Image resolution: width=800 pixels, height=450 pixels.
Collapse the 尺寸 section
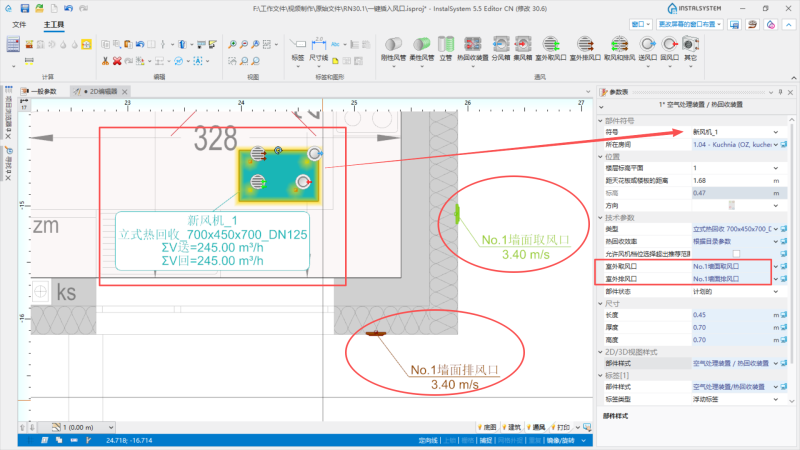[x=601, y=304]
